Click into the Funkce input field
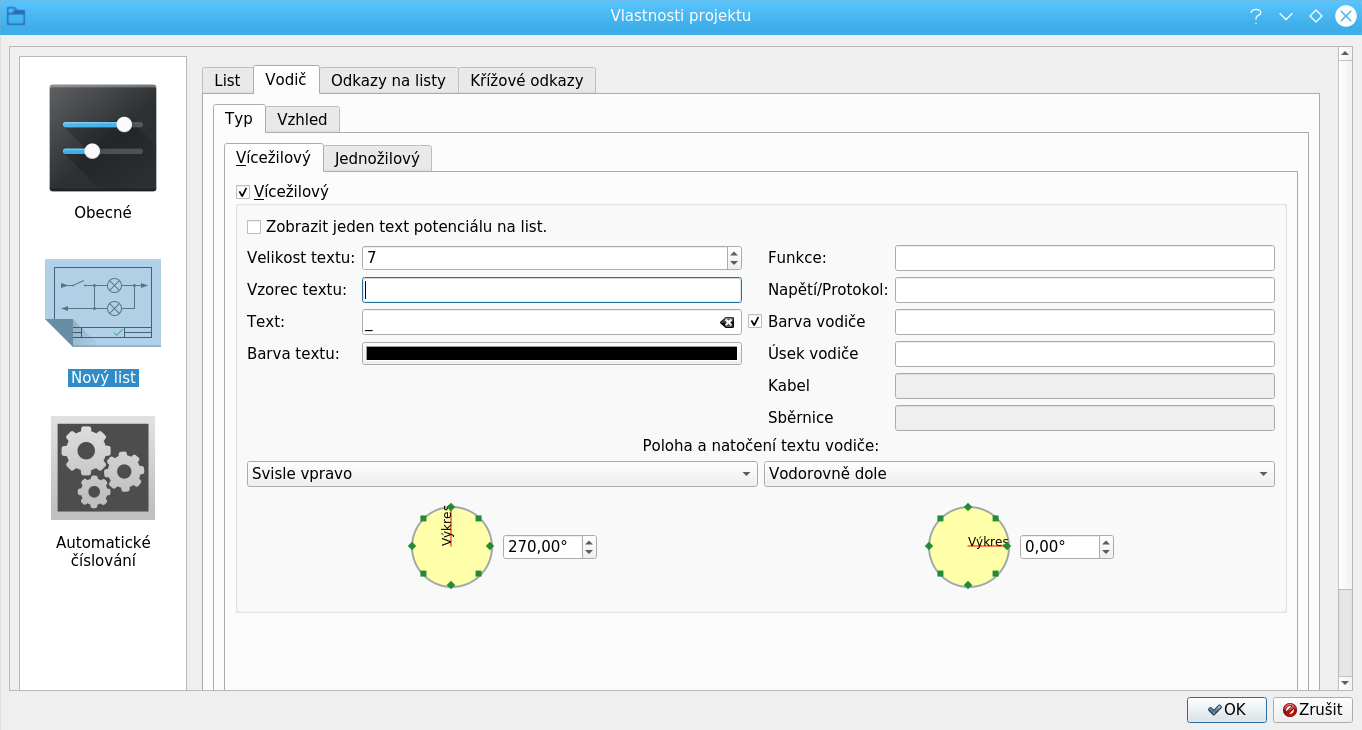 tap(1084, 258)
